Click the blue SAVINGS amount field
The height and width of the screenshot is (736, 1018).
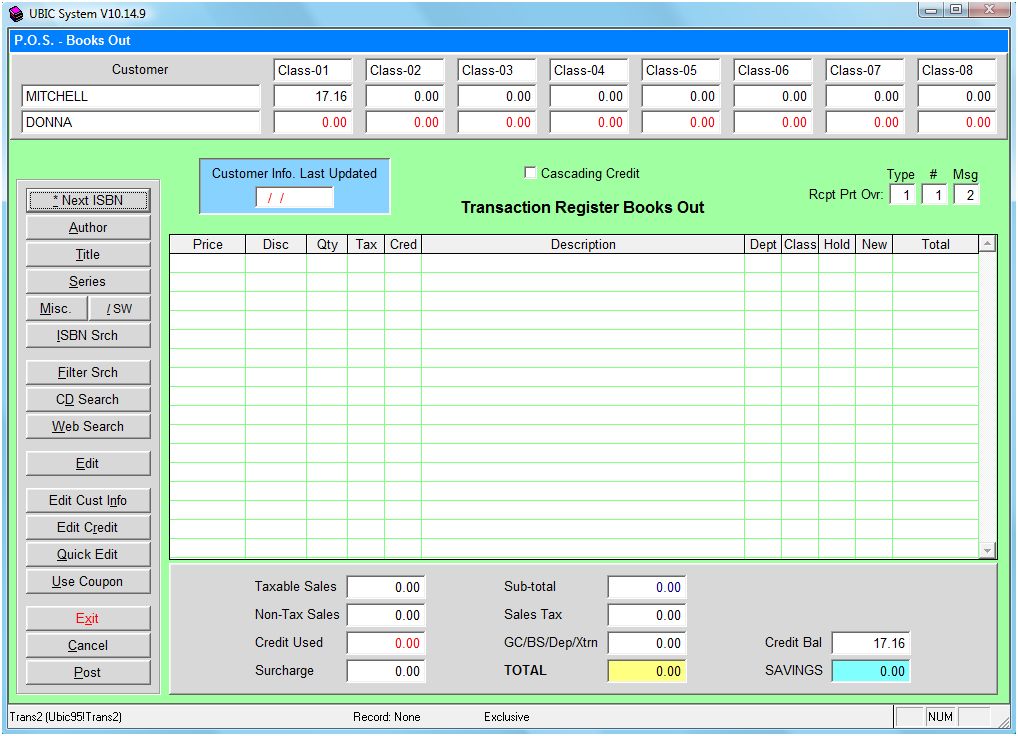(x=871, y=670)
